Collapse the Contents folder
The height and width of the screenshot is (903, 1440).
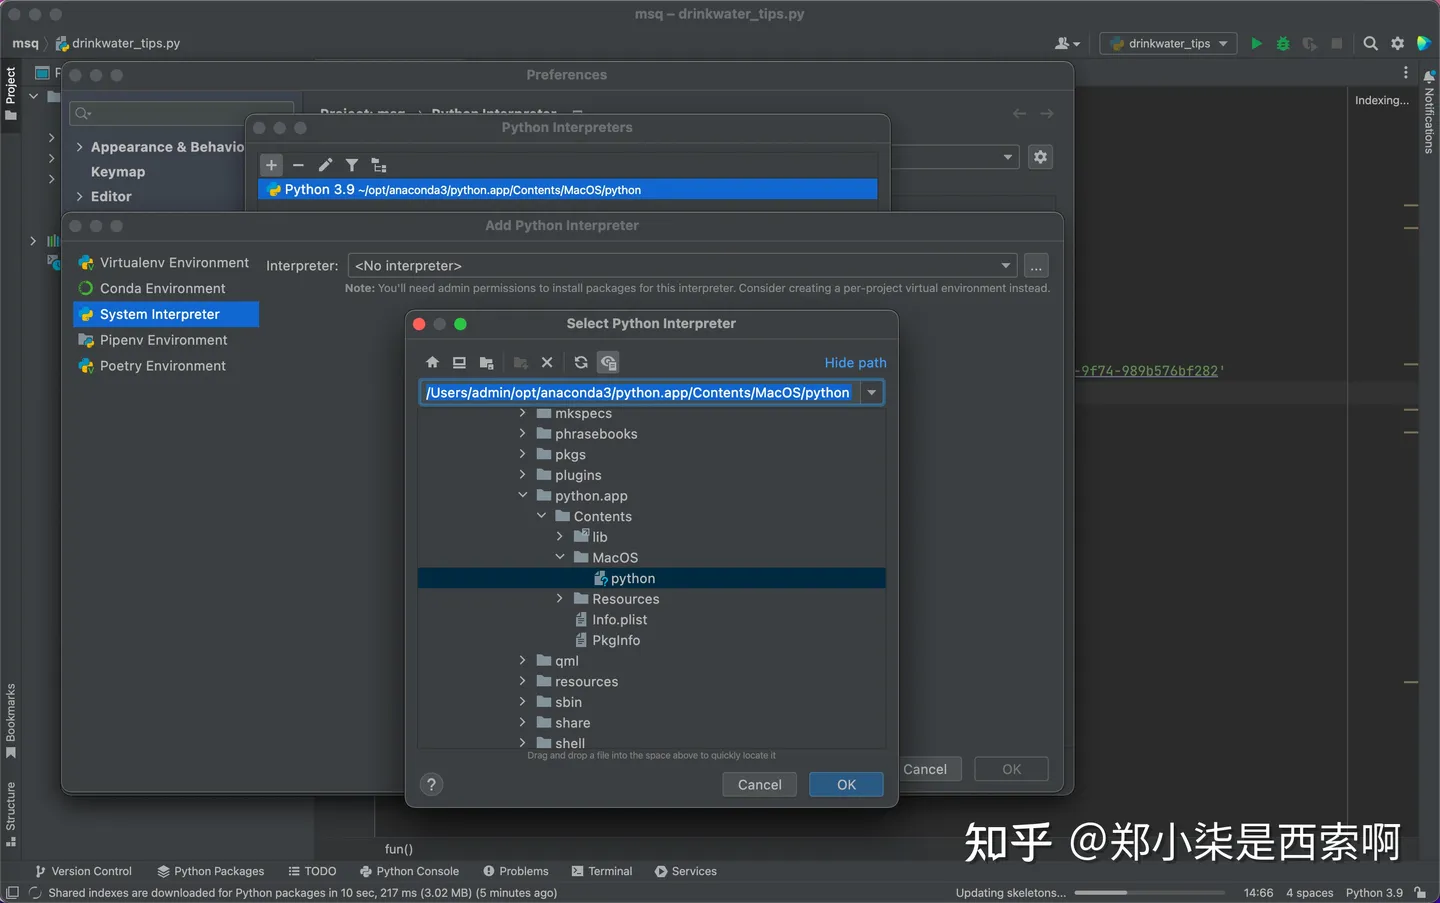(541, 516)
